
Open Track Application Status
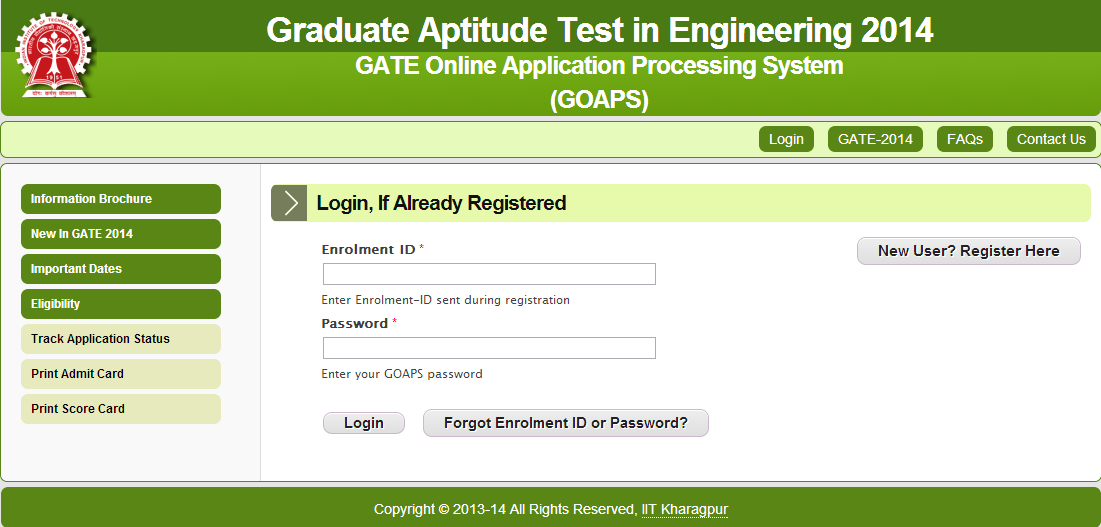pos(120,339)
